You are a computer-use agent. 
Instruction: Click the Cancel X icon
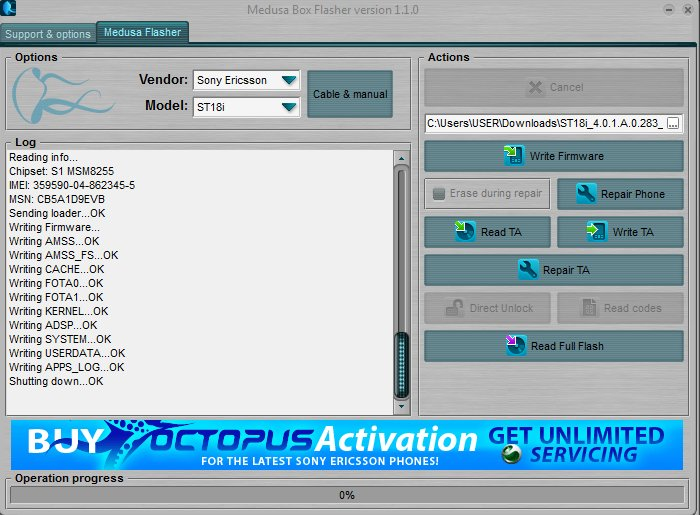coord(535,87)
